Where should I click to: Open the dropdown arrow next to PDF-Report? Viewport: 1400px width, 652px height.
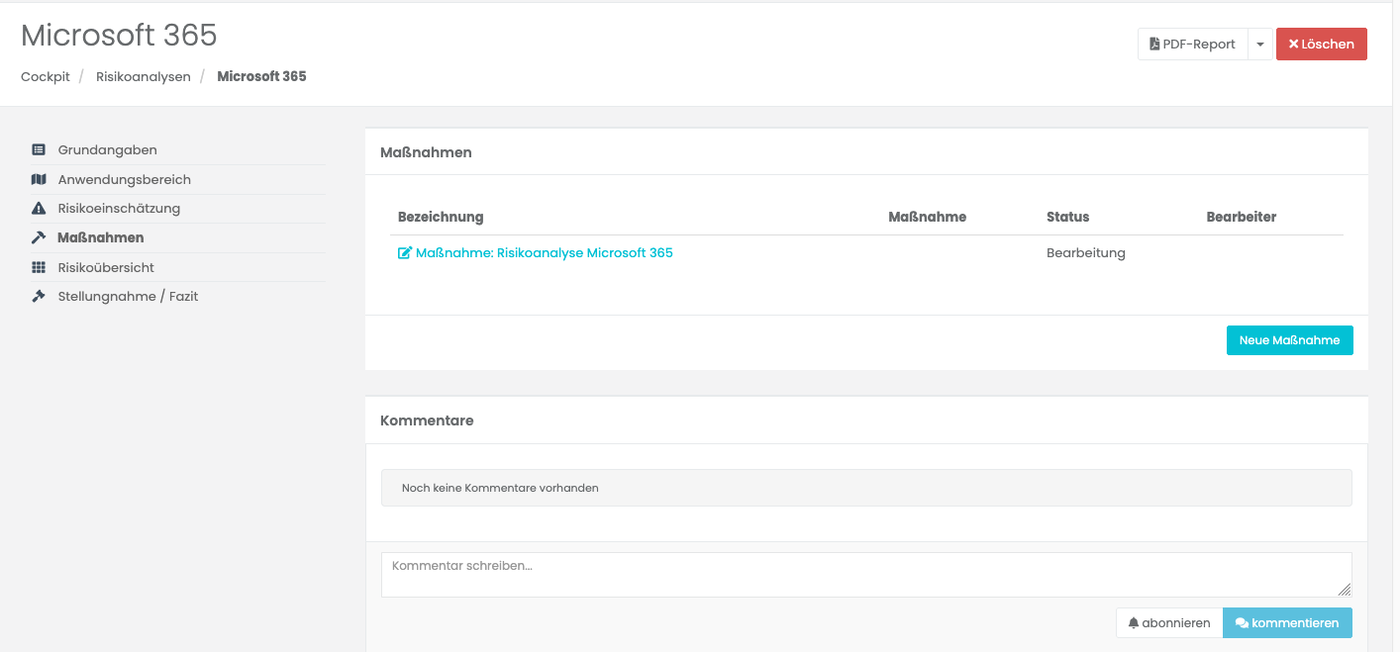pyautogui.click(x=1260, y=44)
